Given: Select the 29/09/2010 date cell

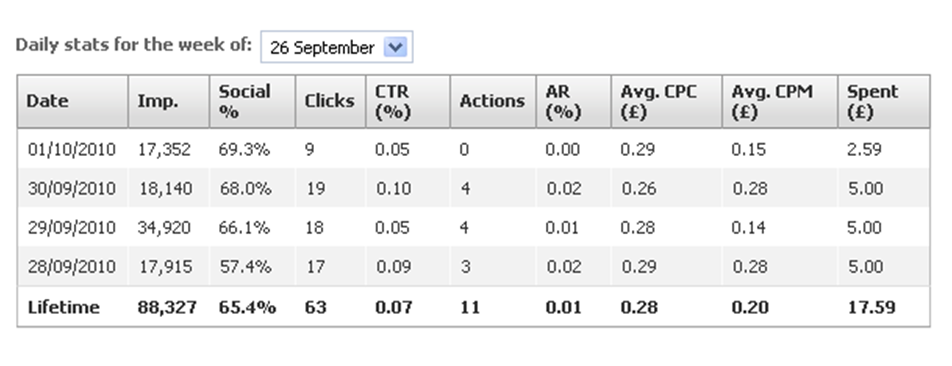Looking at the screenshot, I should click(x=72, y=228).
